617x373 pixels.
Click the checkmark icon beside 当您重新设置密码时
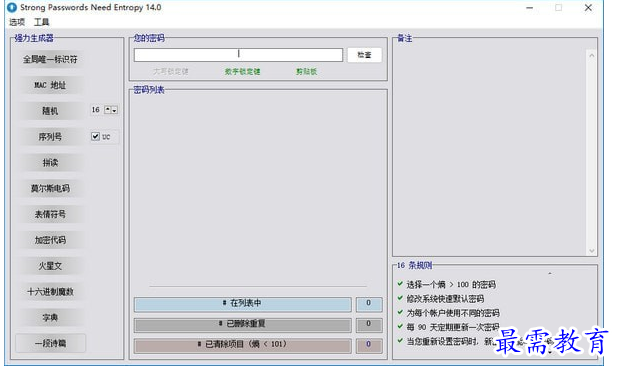pos(400,340)
